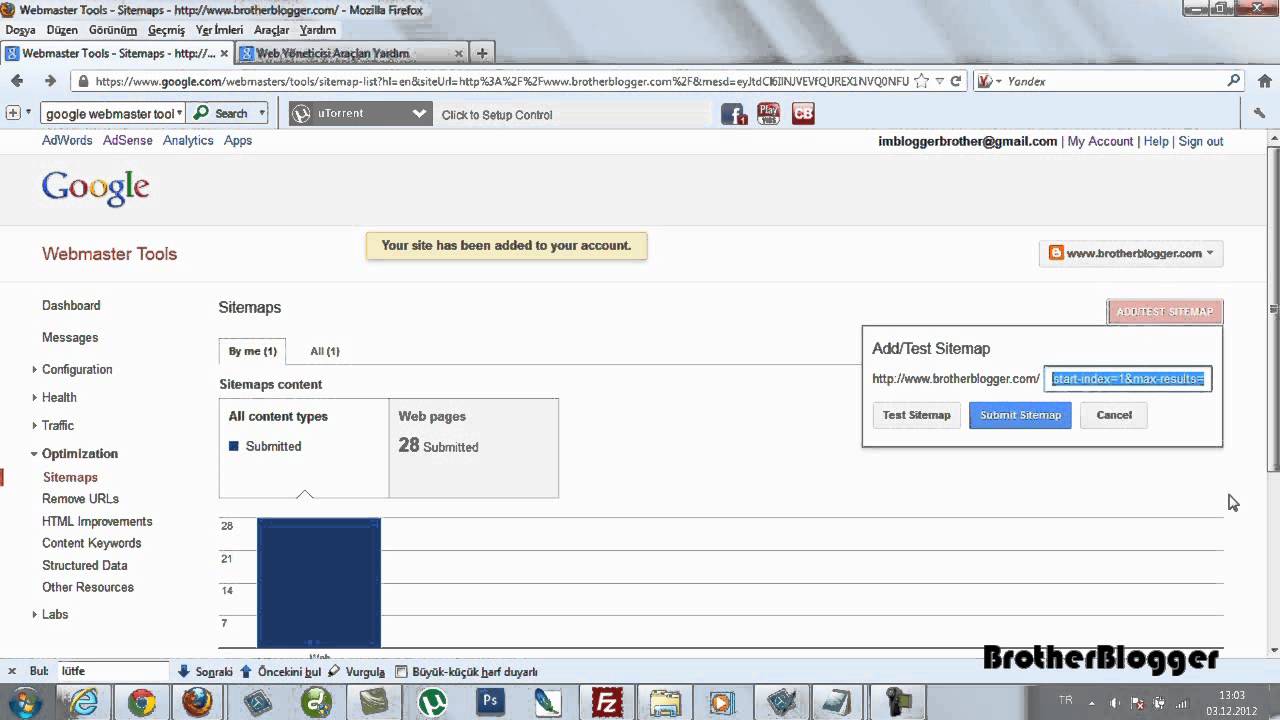Open the URL bar history dropdown arrow

click(x=939, y=81)
